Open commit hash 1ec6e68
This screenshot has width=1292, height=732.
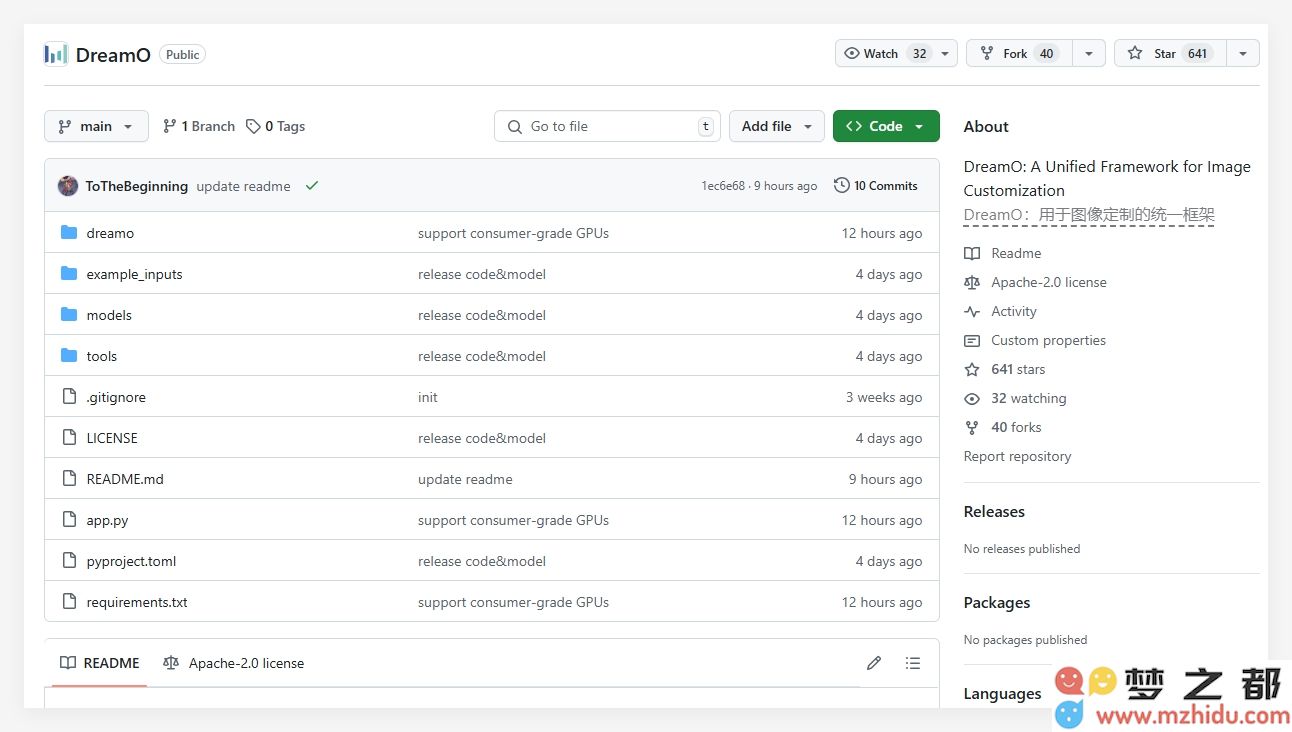(723, 186)
